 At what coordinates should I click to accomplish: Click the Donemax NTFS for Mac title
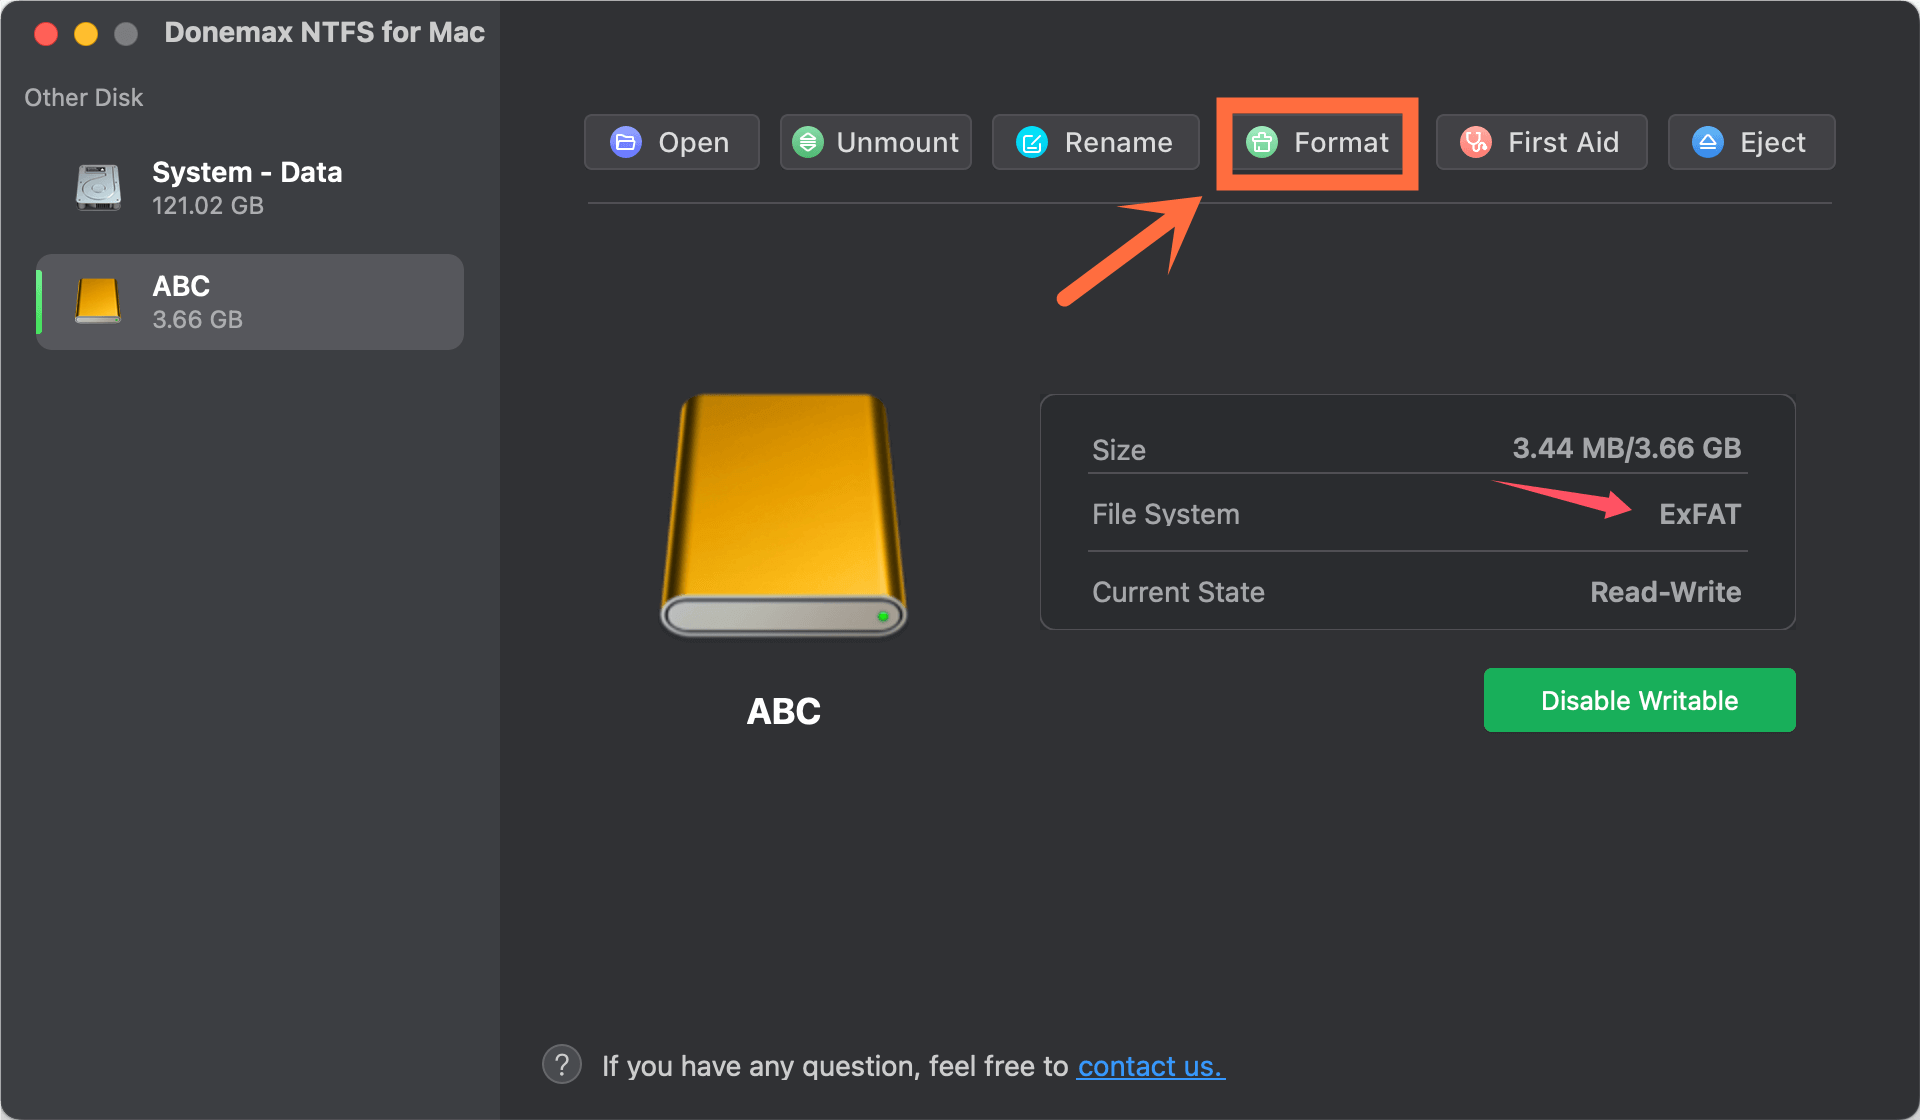[324, 32]
